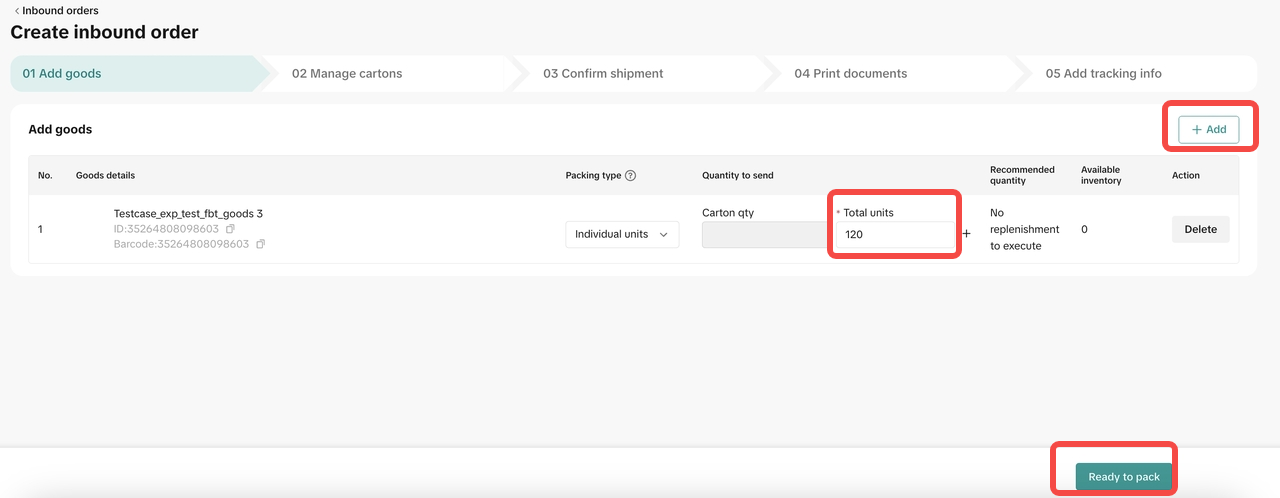This screenshot has width=1280, height=498.
Task: Open the 03 Confirm shipment step
Action: [x=603, y=73]
